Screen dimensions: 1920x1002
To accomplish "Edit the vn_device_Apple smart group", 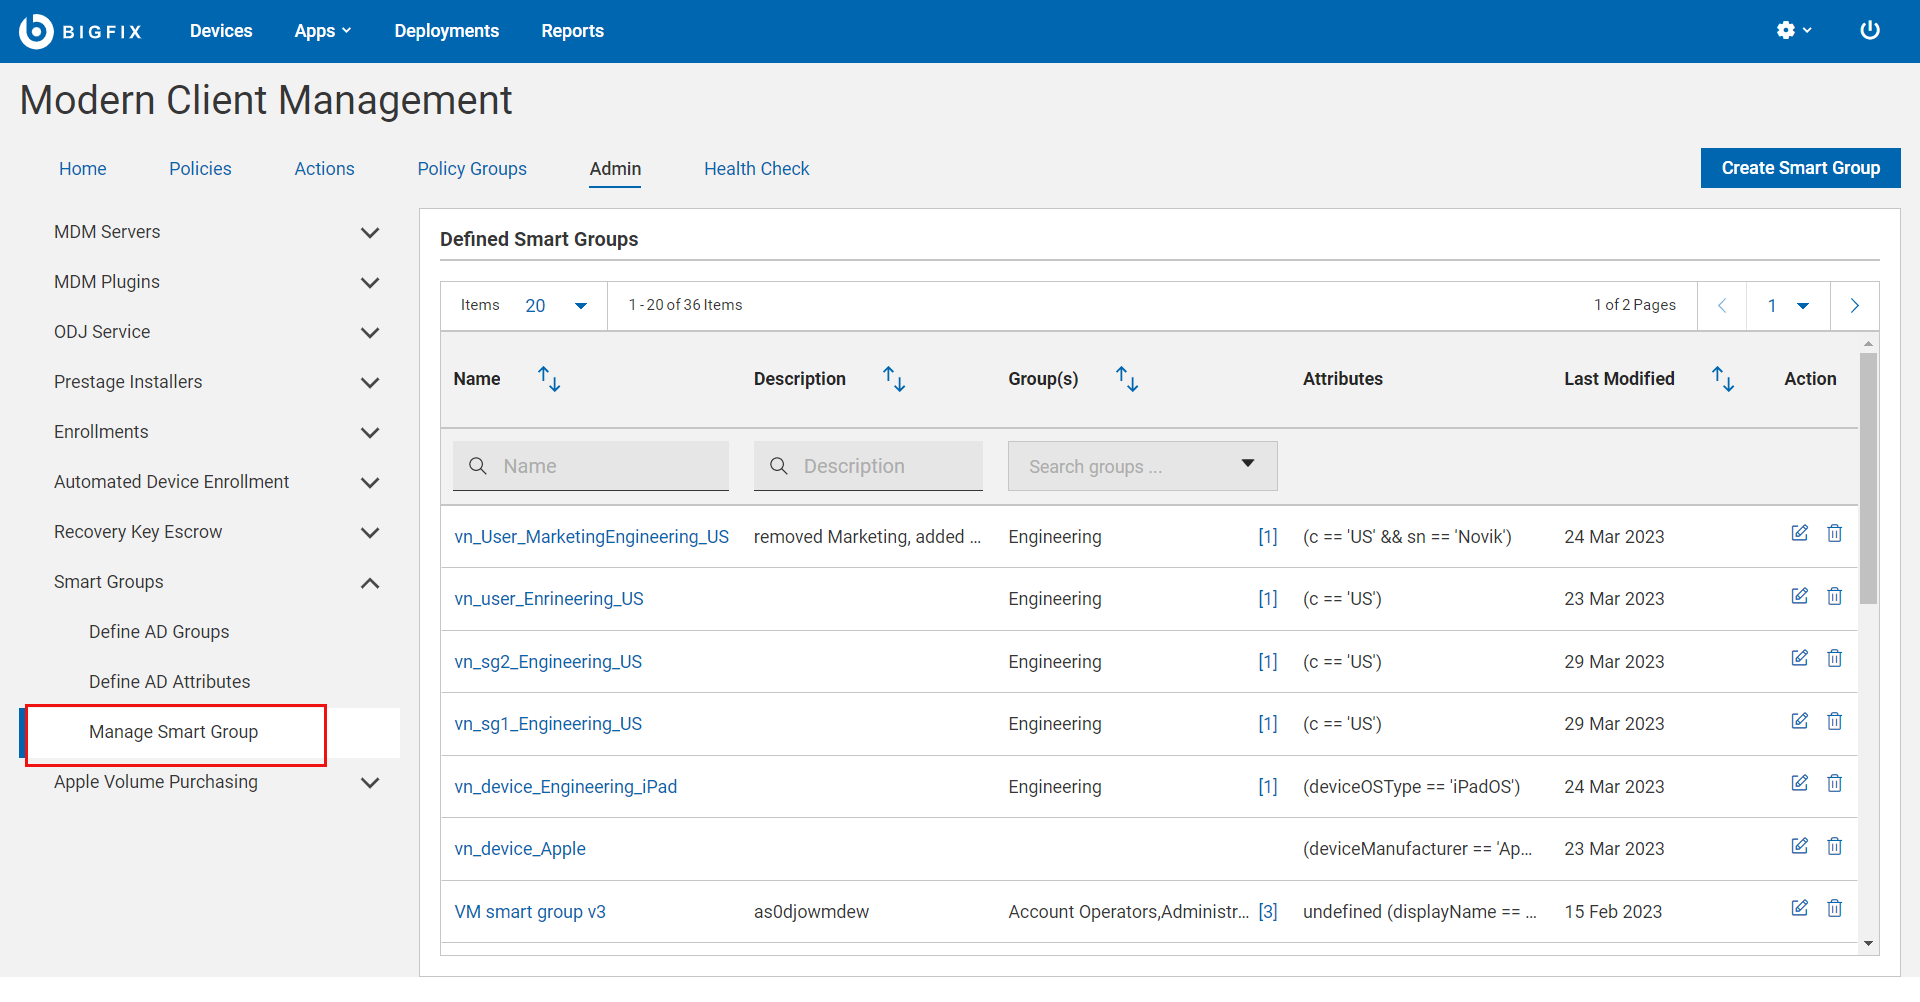I will (1799, 846).
